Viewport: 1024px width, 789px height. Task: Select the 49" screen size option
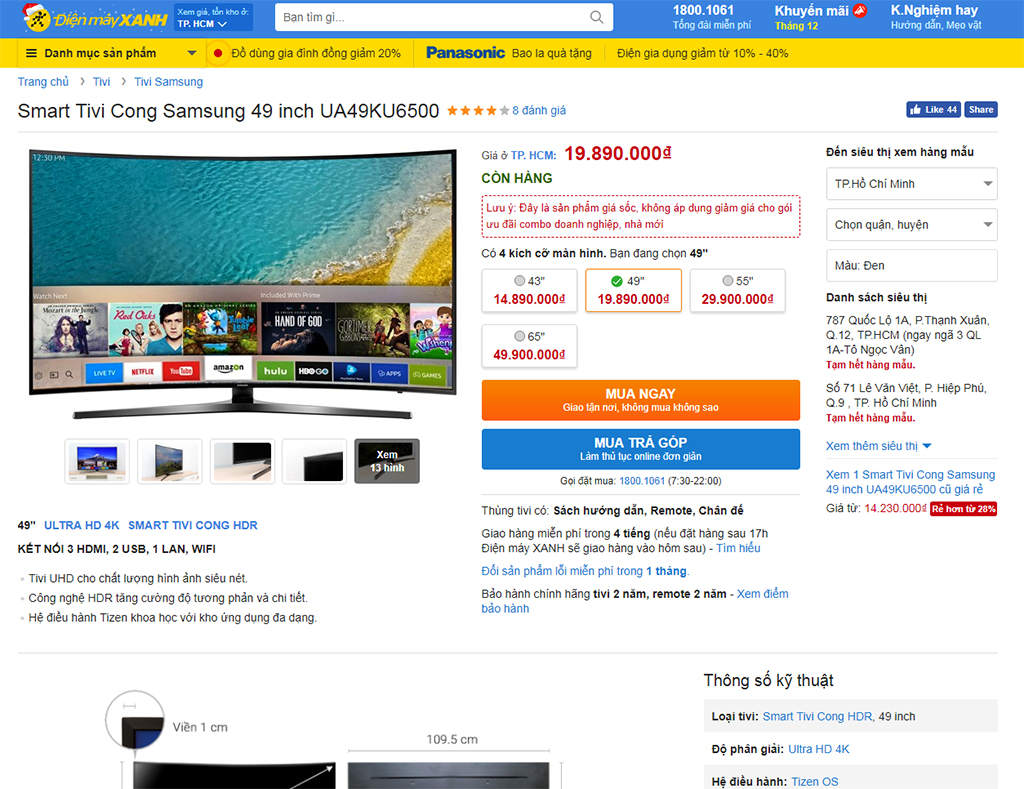(633, 291)
